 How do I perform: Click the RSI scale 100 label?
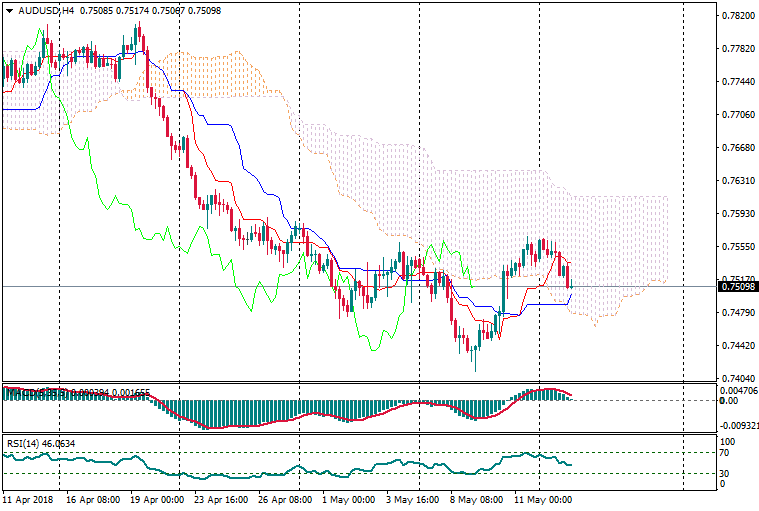(x=728, y=440)
